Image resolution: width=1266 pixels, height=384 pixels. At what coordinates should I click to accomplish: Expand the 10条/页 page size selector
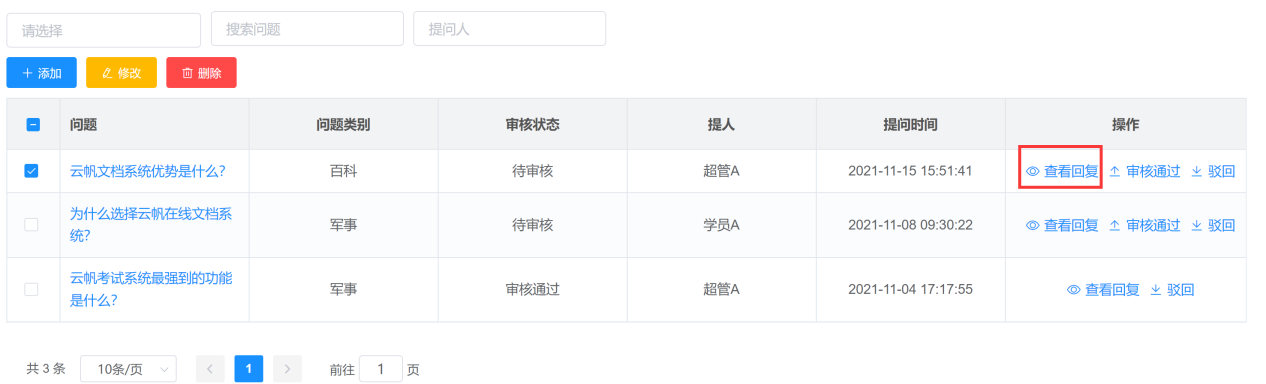click(x=128, y=369)
